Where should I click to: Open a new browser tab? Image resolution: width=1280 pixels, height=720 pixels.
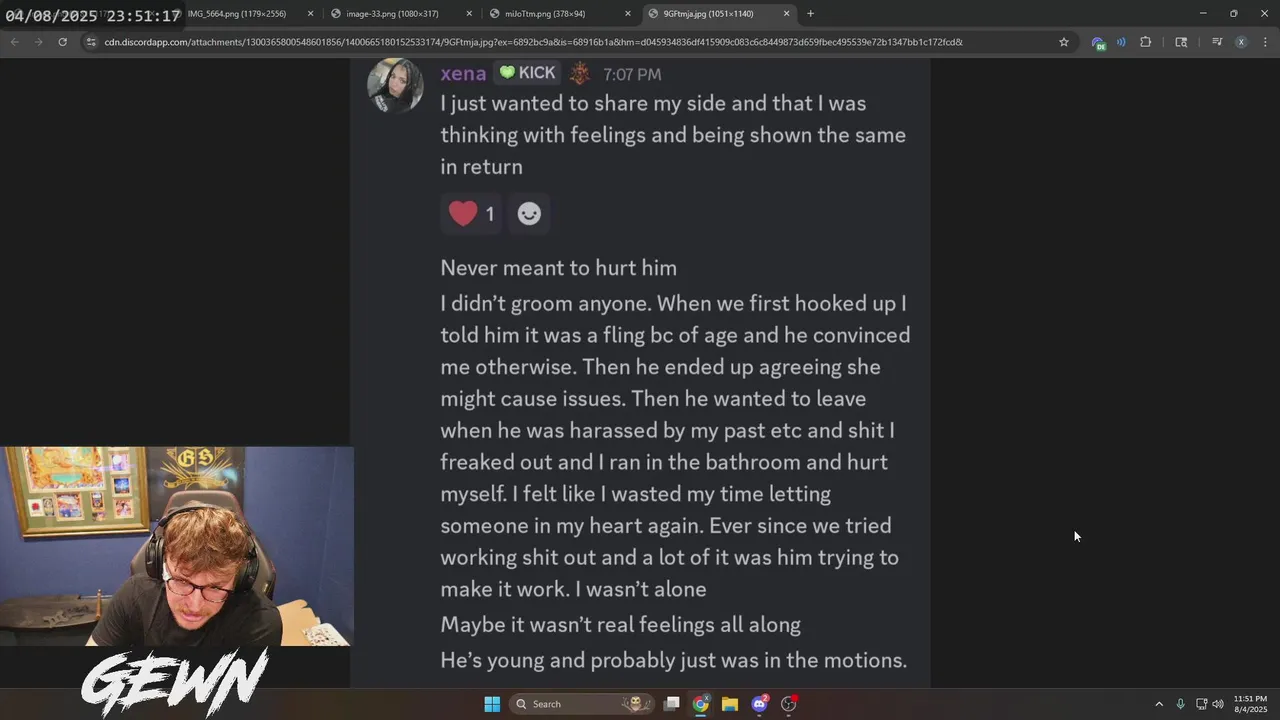(810, 14)
